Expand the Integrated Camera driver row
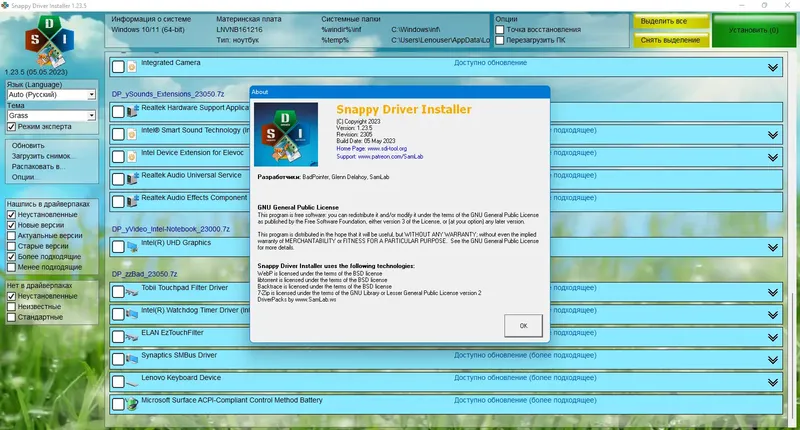This screenshot has height=430, width=800. coord(773,67)
